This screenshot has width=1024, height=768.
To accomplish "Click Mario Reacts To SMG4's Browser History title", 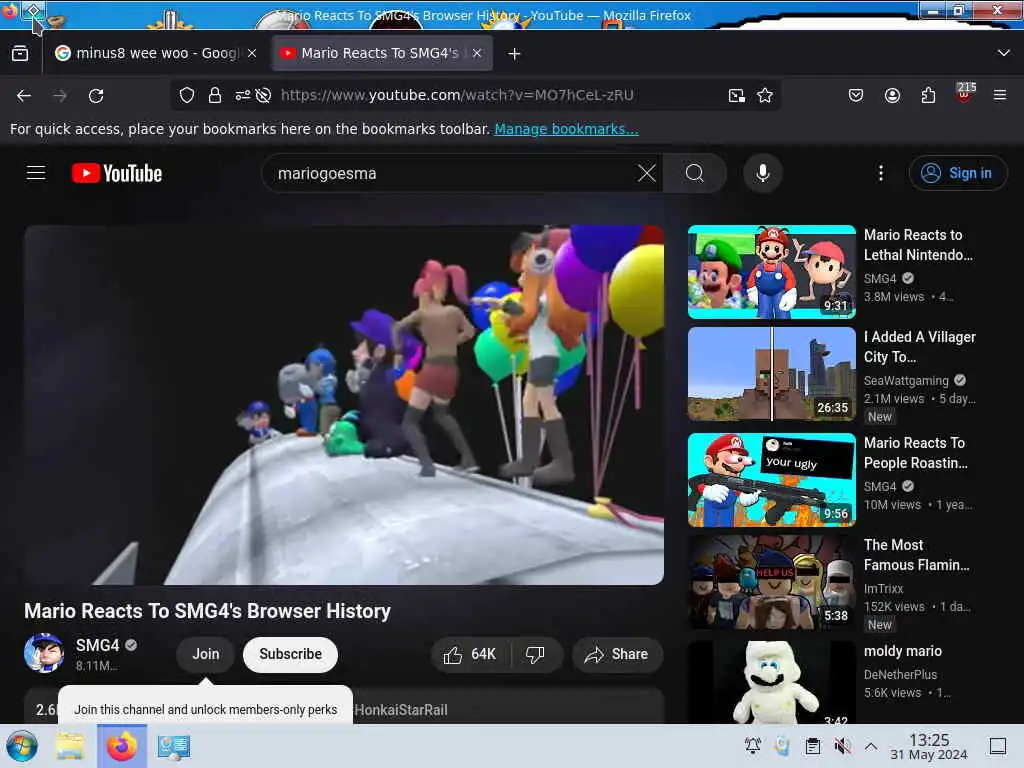I will (208, 611).
